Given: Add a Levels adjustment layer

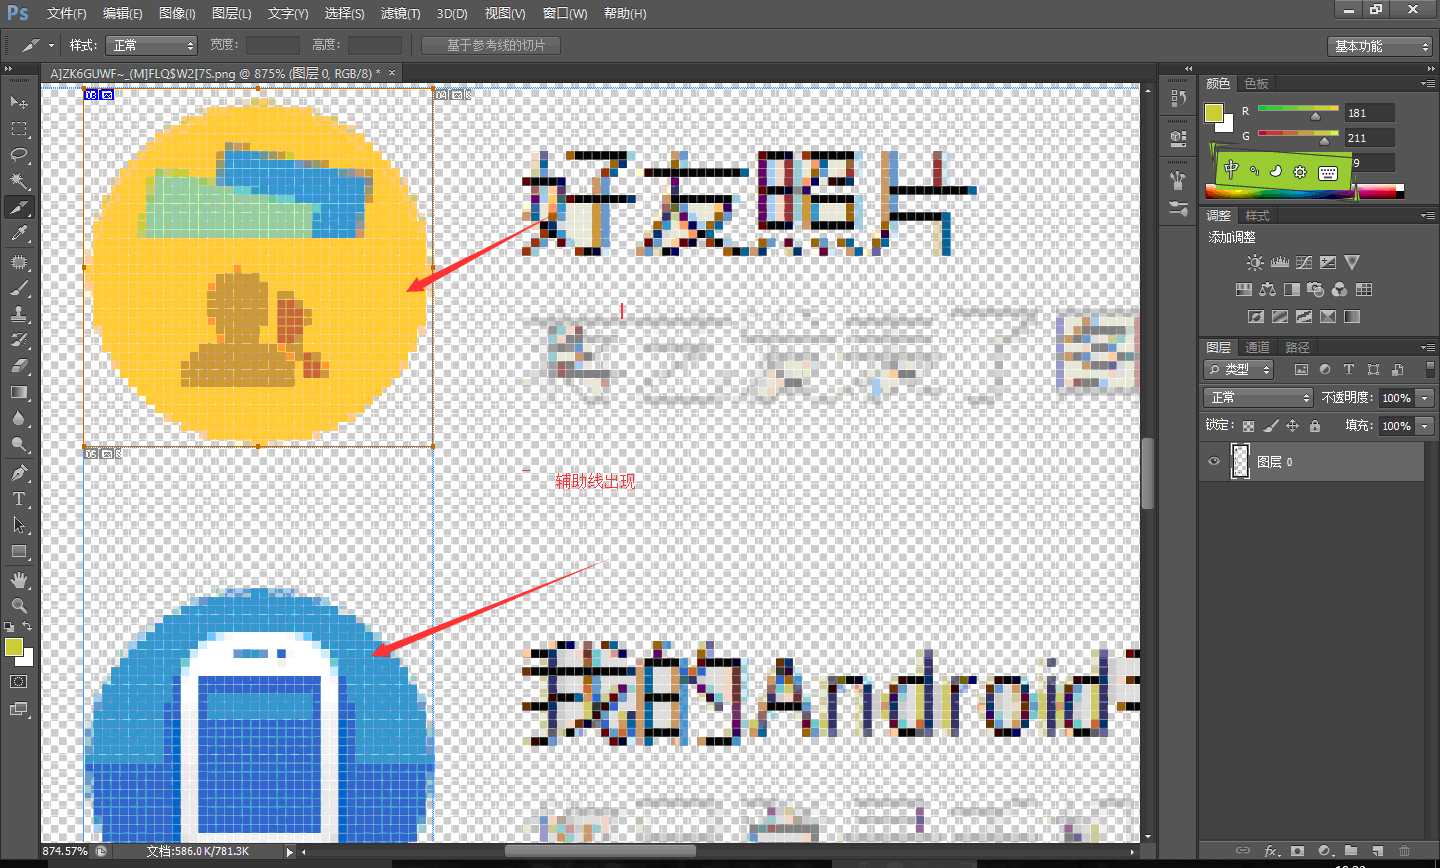Looking at the screenshot, I should click(1280, 262).
